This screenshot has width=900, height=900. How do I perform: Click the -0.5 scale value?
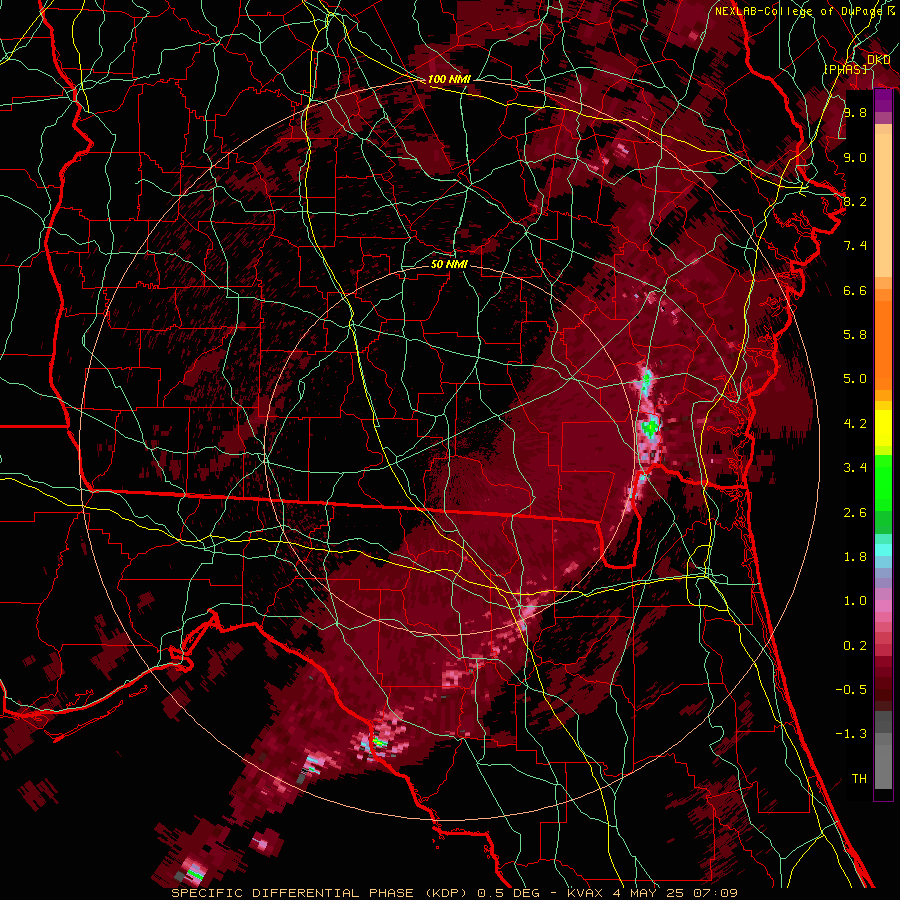point(851,690)
